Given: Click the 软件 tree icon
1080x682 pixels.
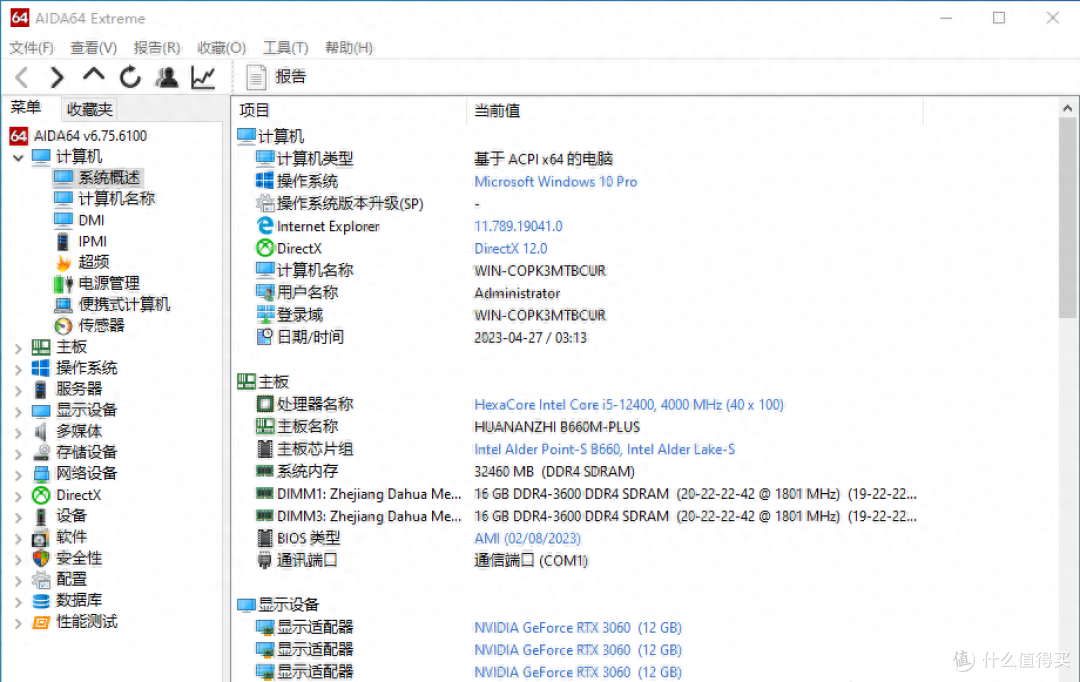Looking at the screenshot, I should point(41,537).
